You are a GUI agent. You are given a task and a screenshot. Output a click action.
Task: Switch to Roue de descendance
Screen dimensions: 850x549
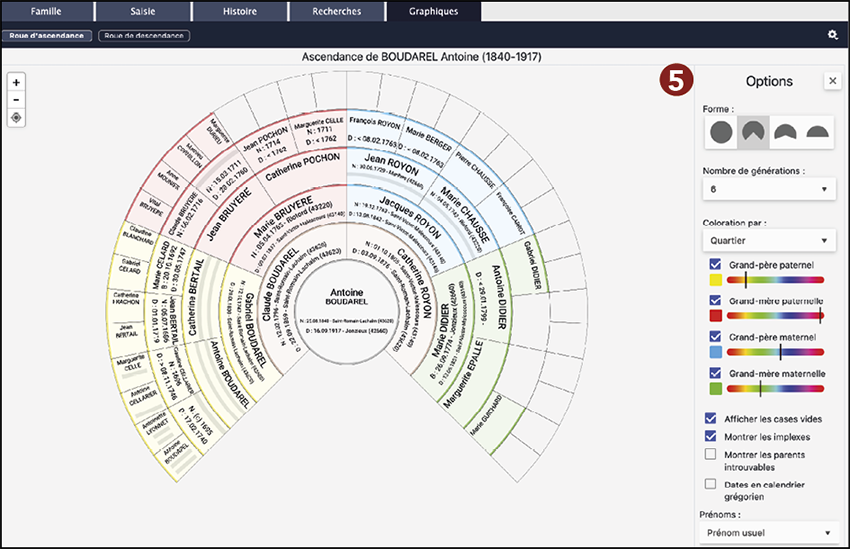click(144, 36)
